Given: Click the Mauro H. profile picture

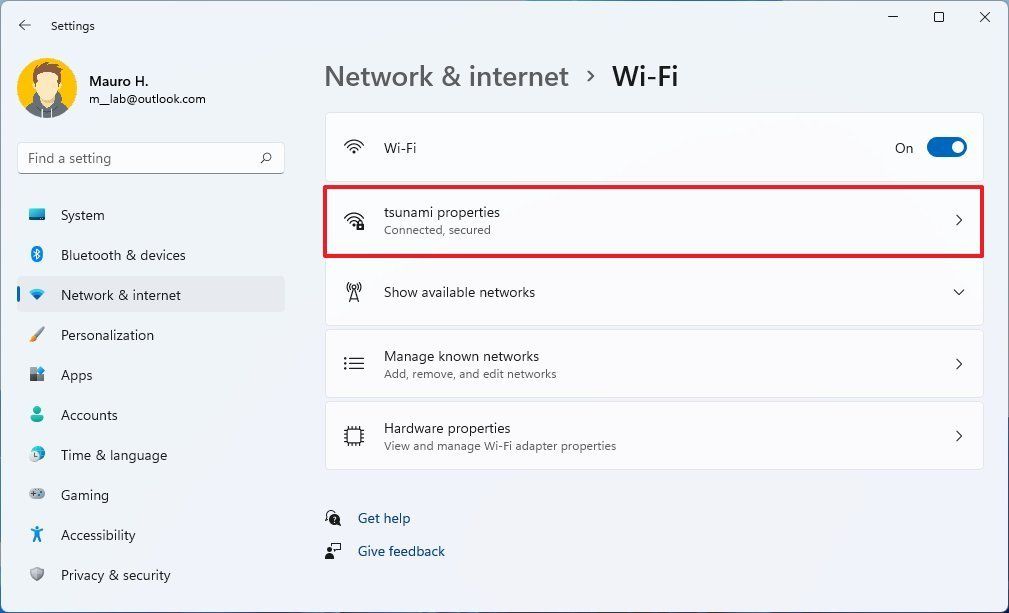Looking at the screenshot, I should click(47, 88).
